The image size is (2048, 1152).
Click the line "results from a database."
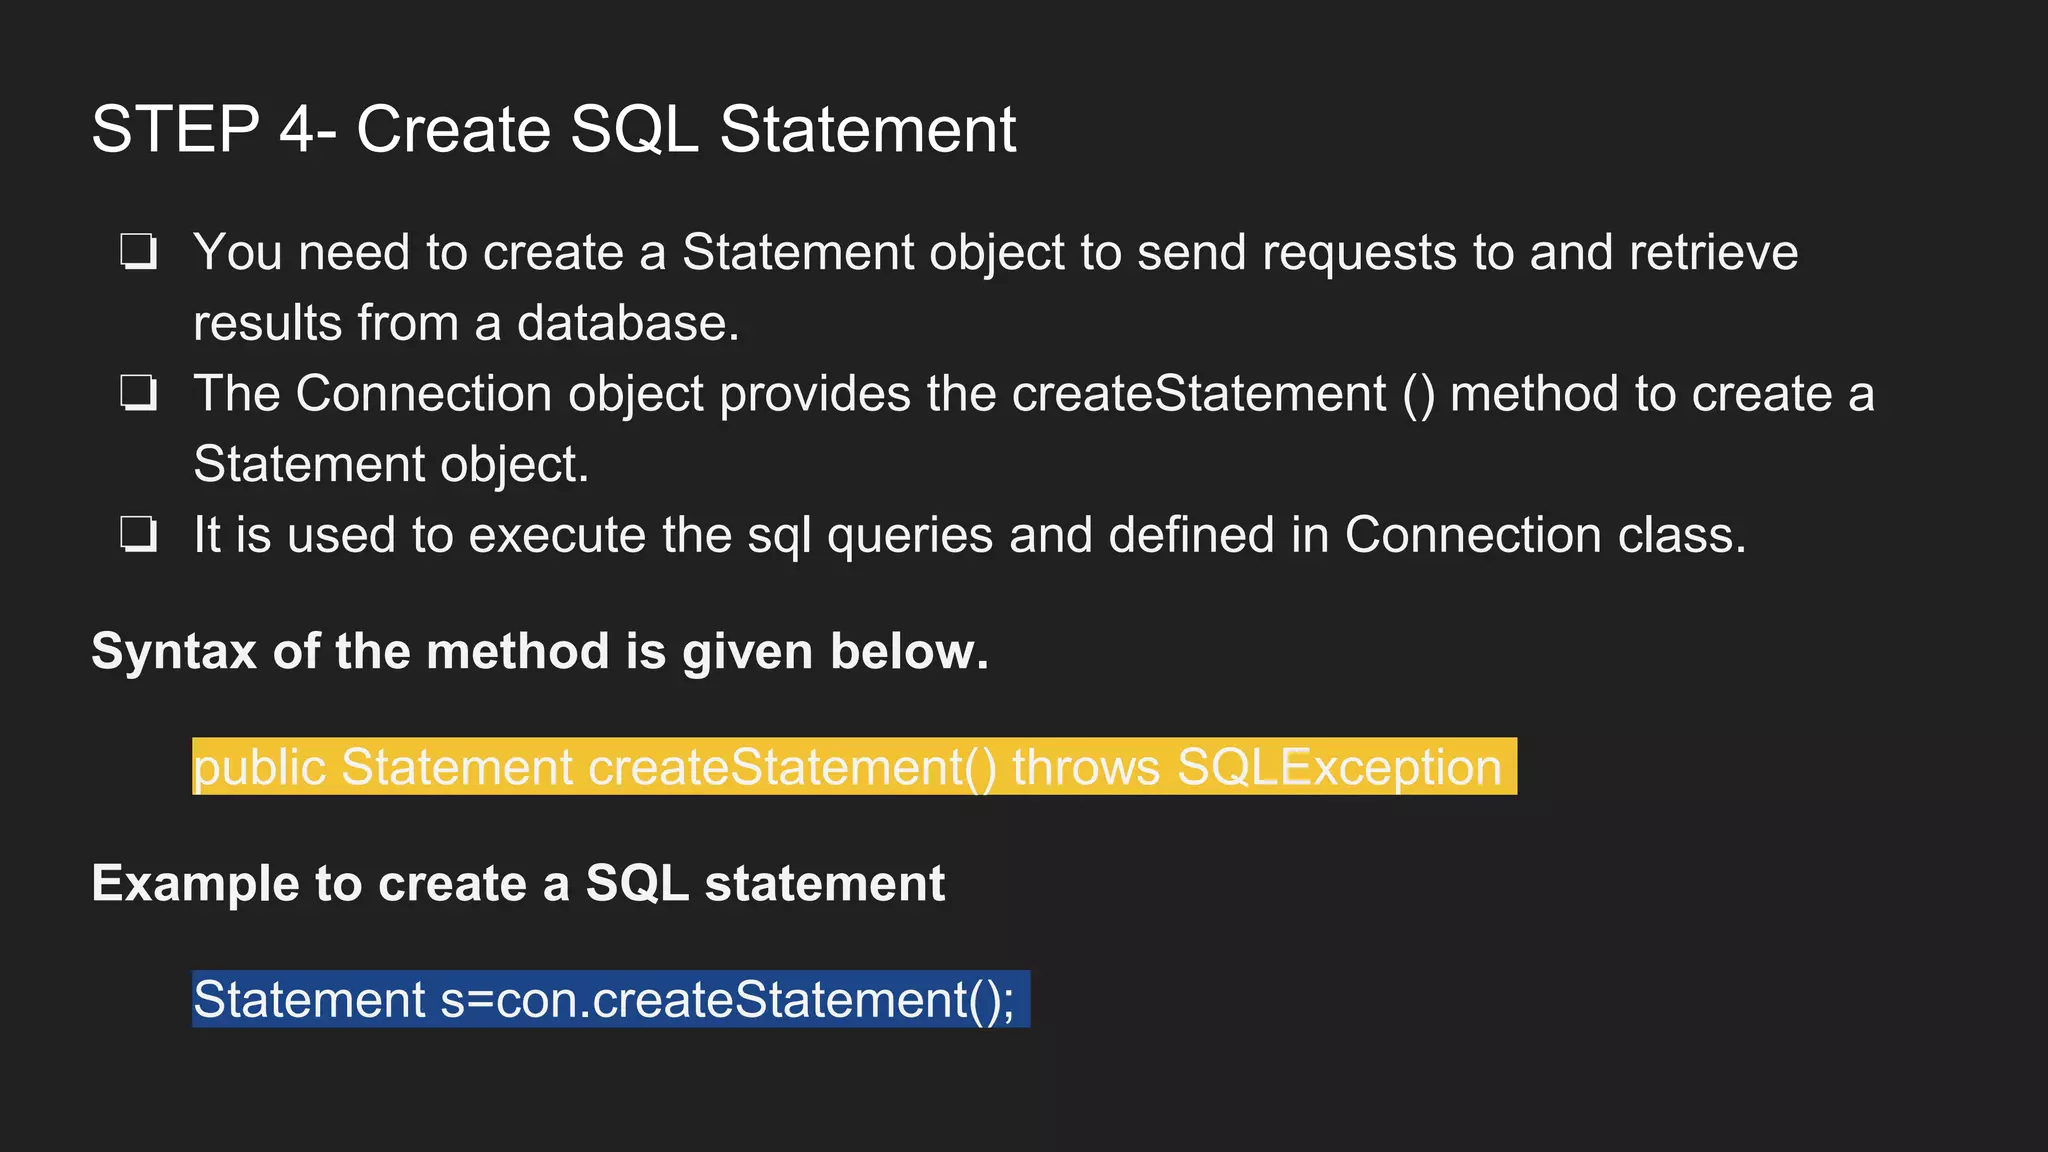[466, 323]
